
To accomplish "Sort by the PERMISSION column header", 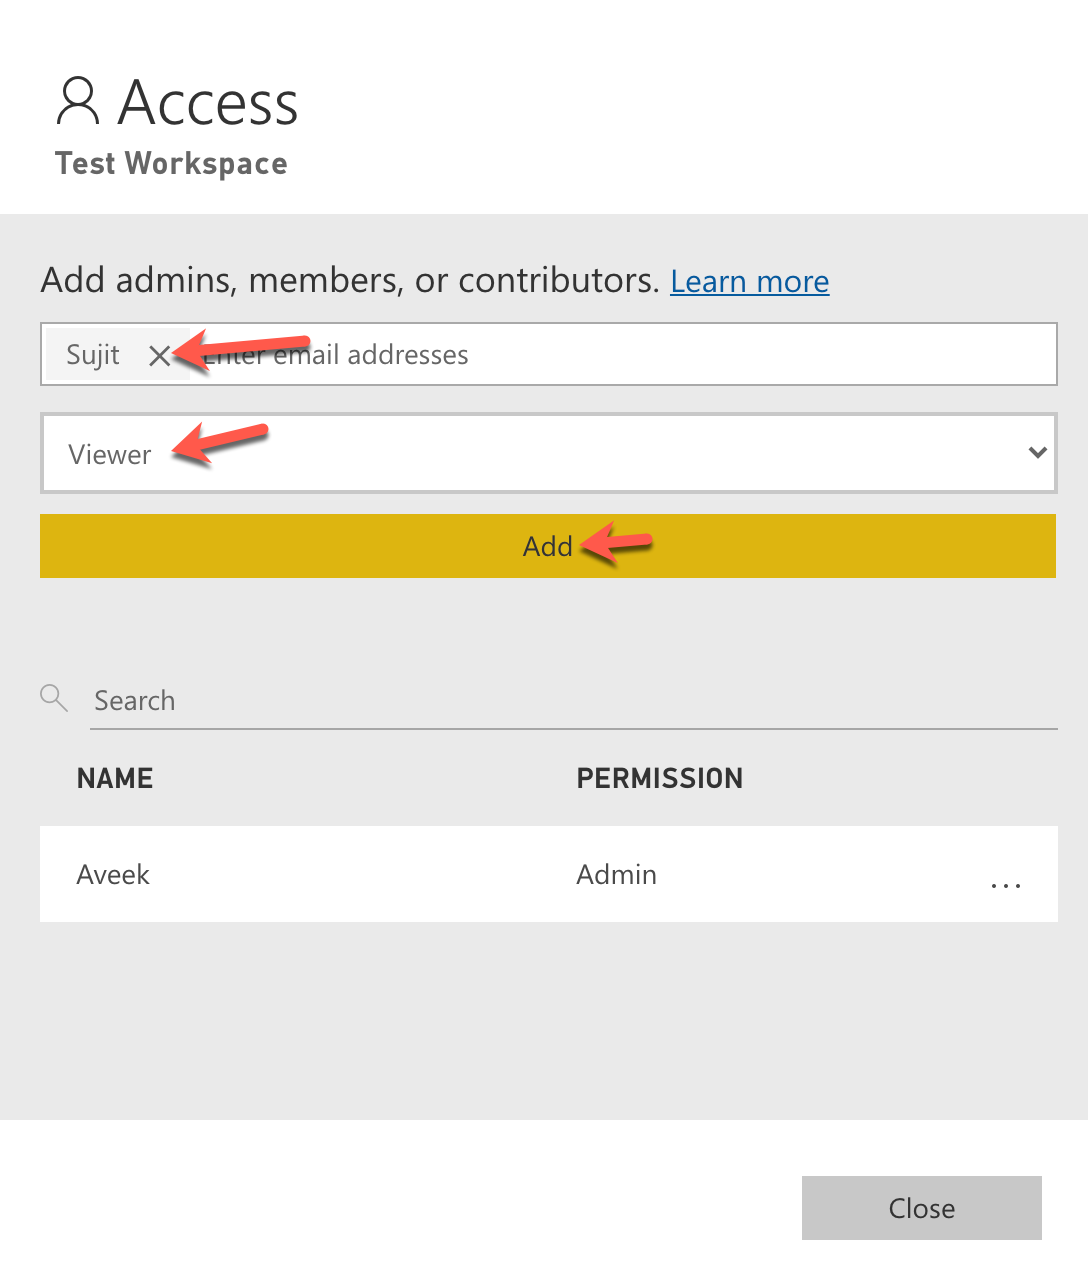I will click(659, 778).
